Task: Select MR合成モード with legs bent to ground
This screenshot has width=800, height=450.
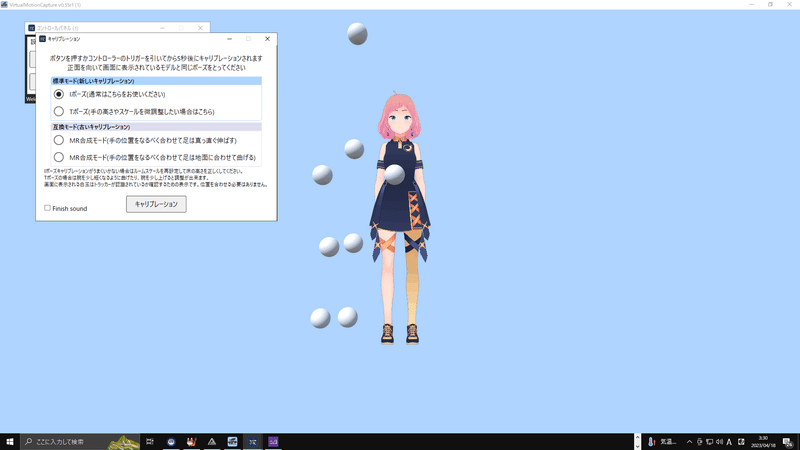Action: point(59,157)
